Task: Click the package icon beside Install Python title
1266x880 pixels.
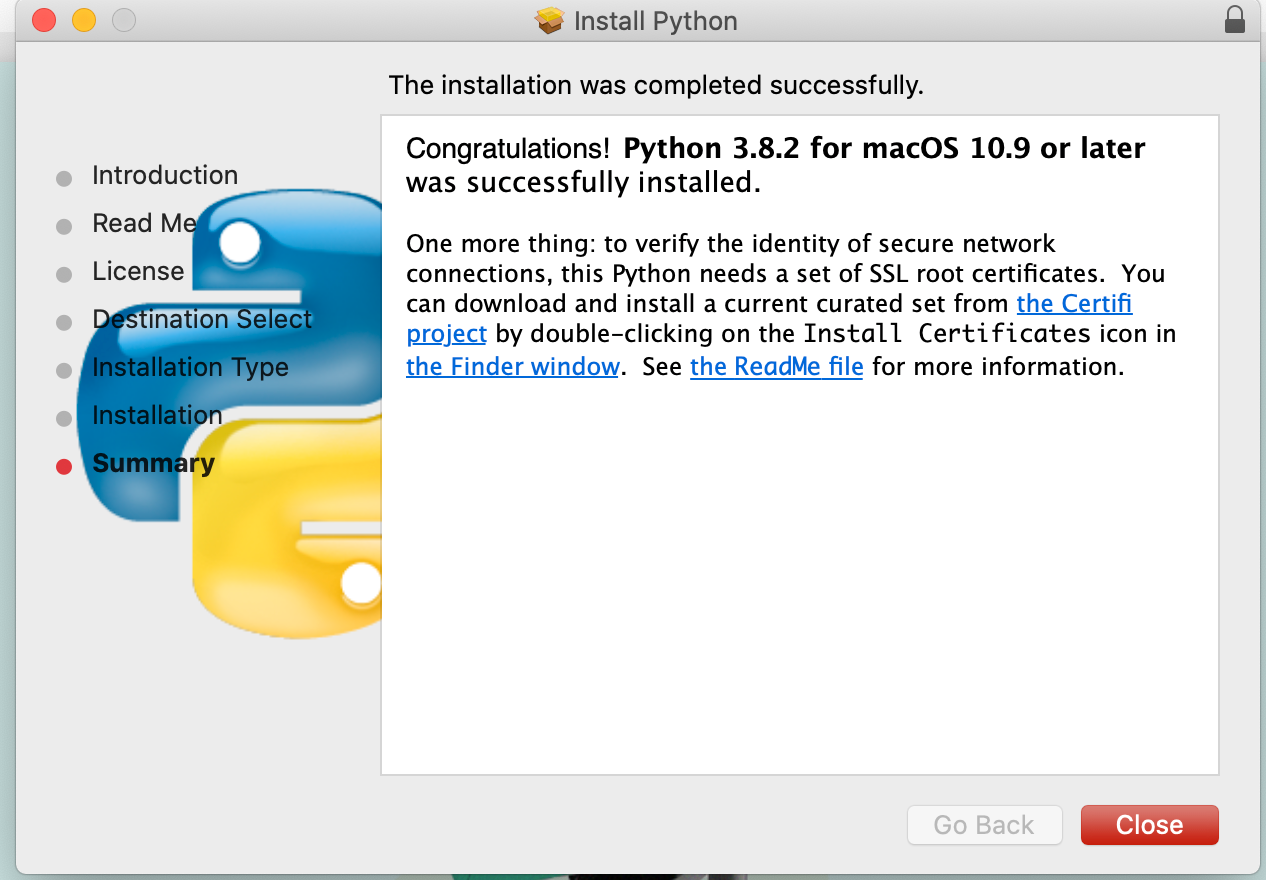Action: [x=550, y=20]
